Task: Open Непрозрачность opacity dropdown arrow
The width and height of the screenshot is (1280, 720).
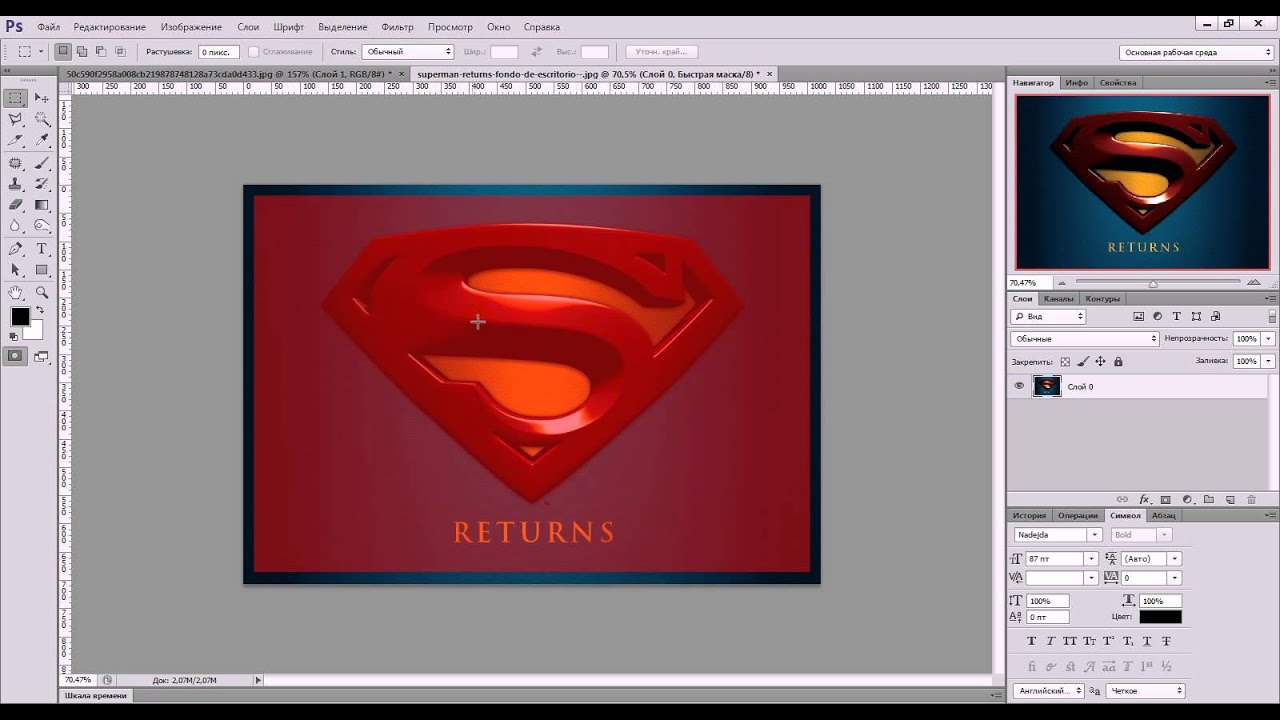Action: (1268, 339)
